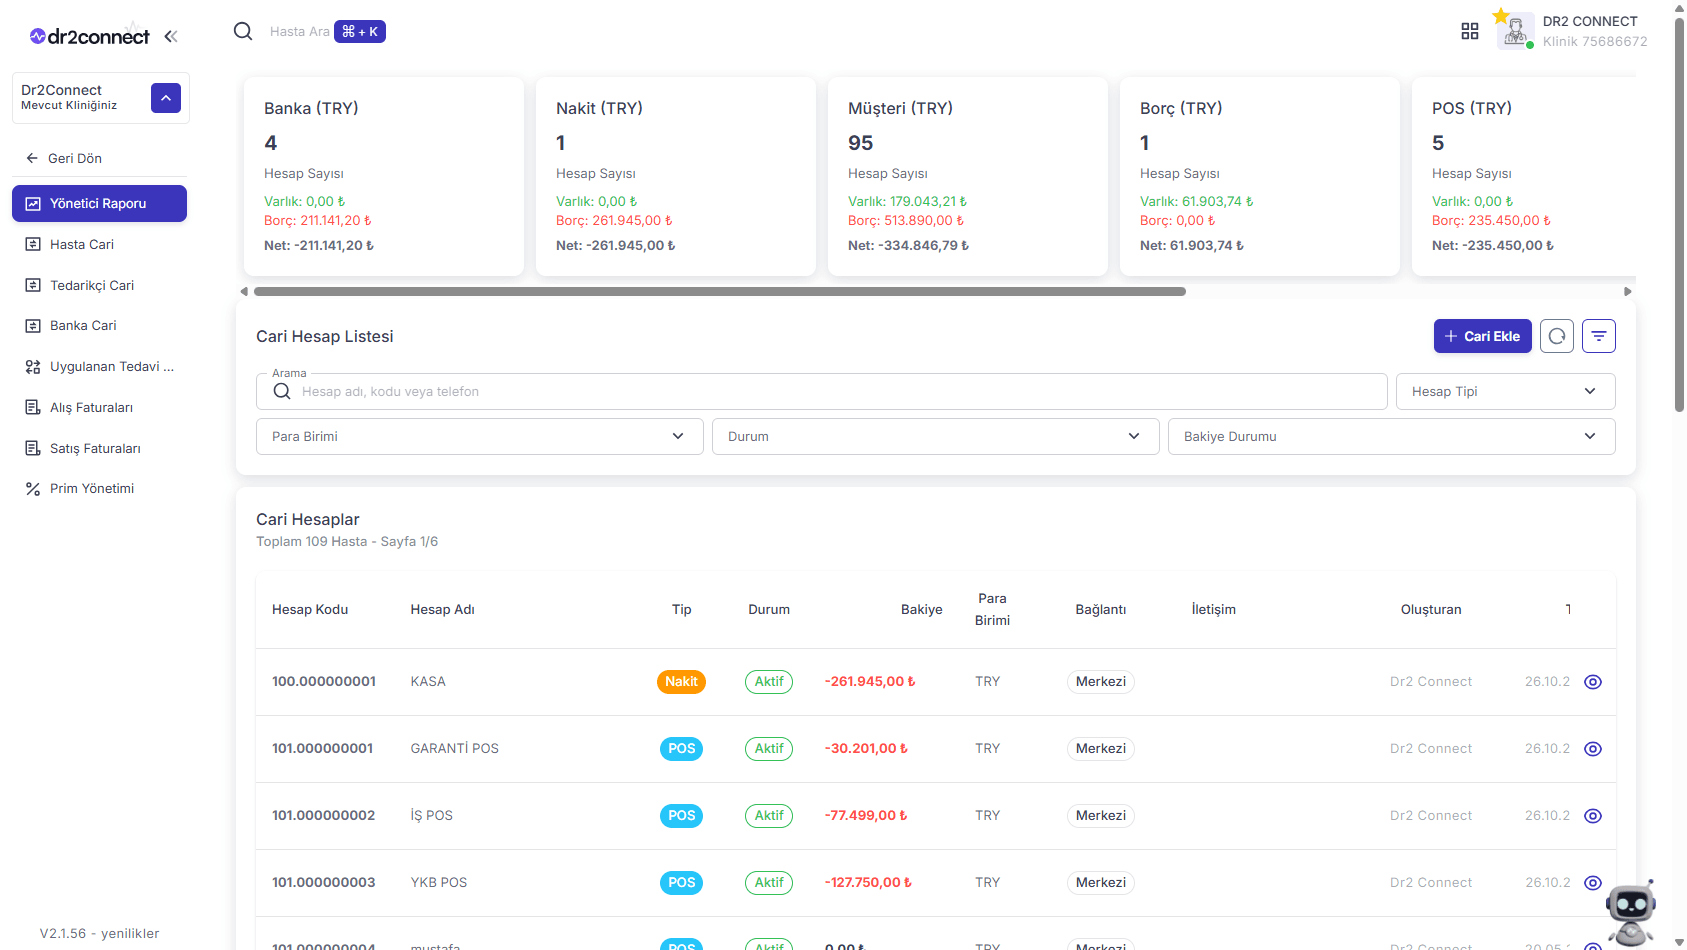Expand the Hesap Tipi dropdown
The image size is (1687, 950).
point(1506,391)
